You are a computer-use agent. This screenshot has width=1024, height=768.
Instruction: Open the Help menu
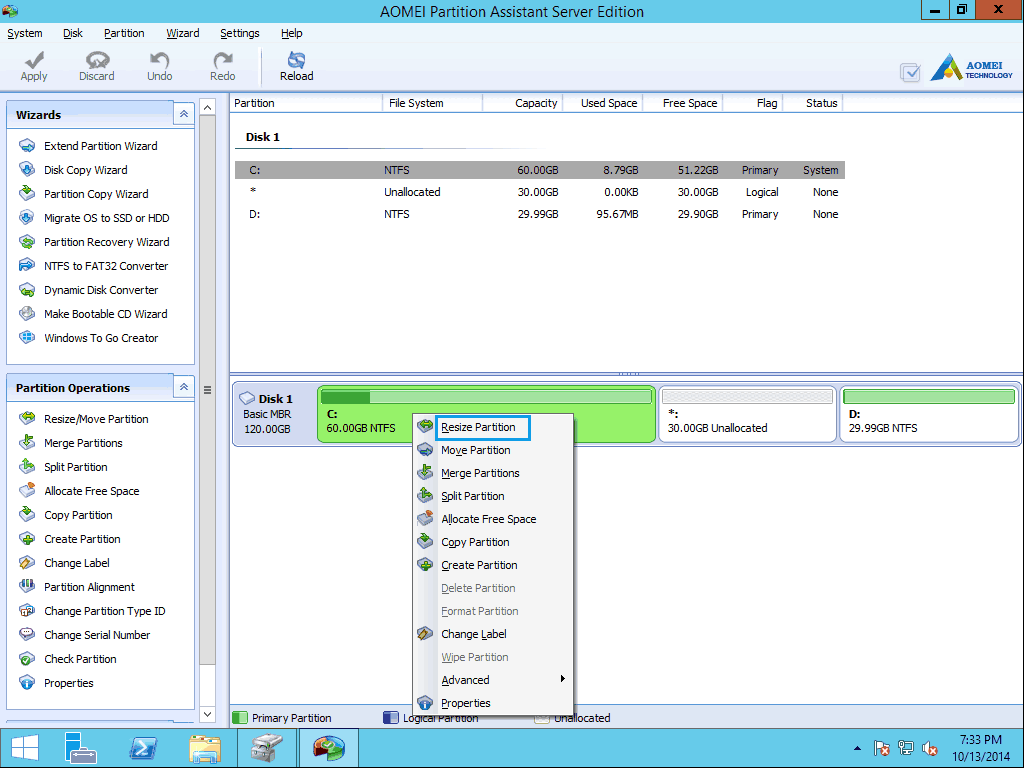[291, 33]
